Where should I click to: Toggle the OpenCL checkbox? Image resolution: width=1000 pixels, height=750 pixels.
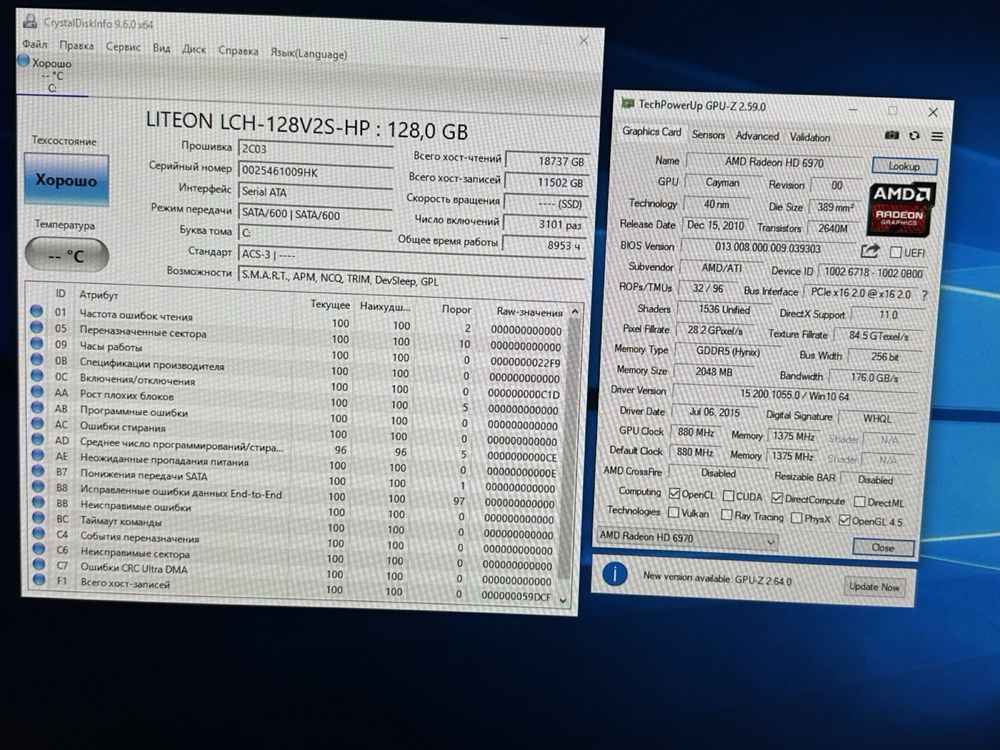pos(674,493)
